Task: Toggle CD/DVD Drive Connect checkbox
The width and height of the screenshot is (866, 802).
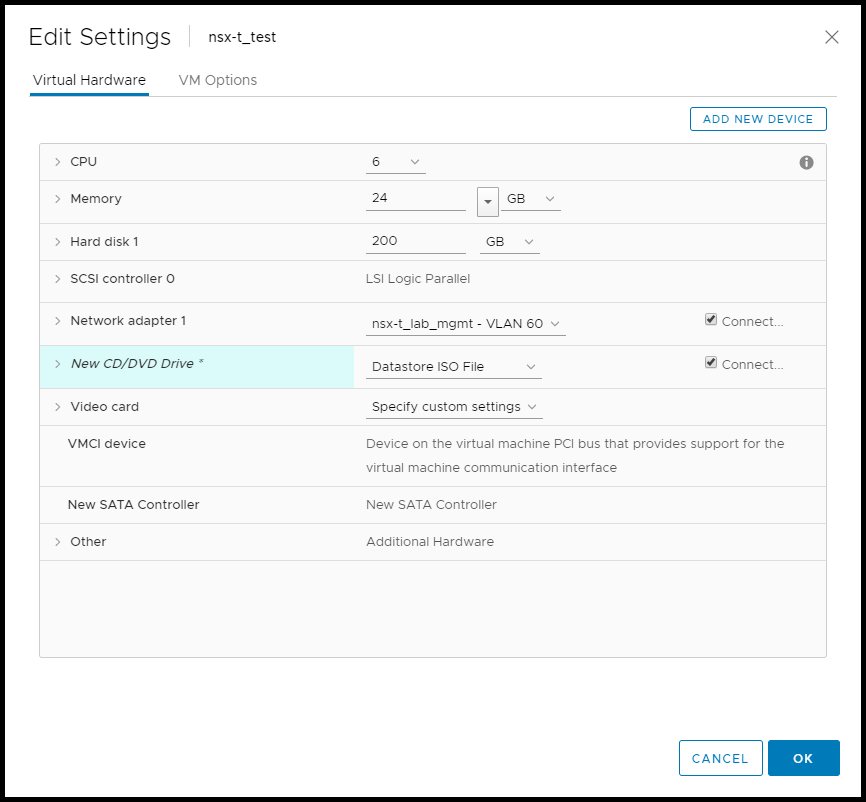Action: point(711,363)
